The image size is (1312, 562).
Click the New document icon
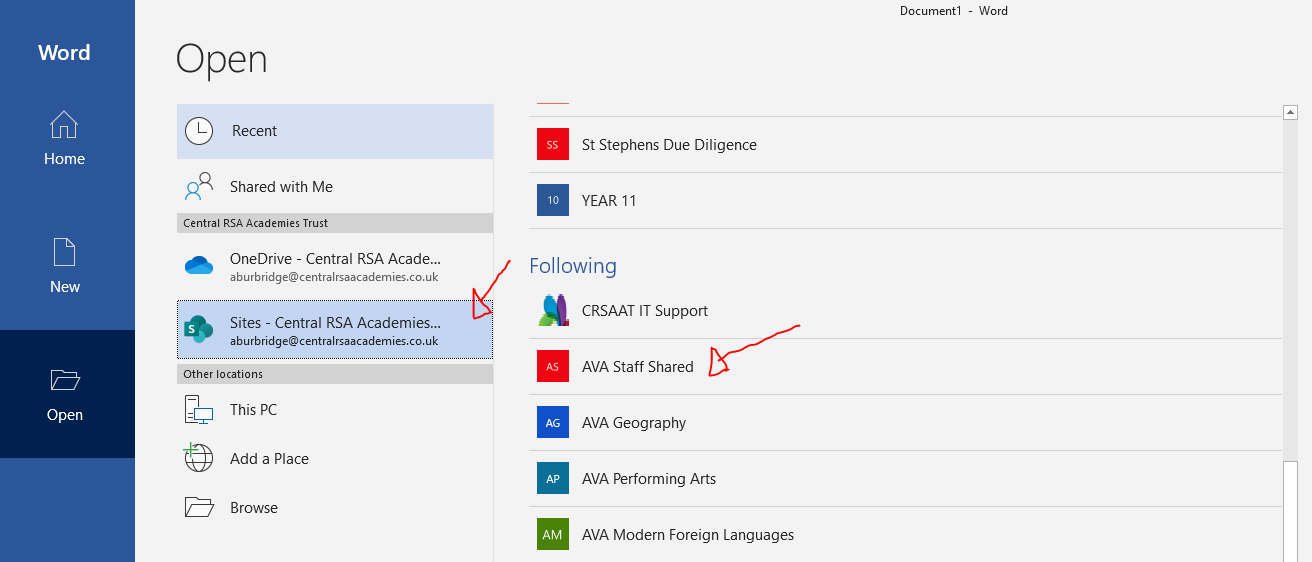click(x=64, y=252)
